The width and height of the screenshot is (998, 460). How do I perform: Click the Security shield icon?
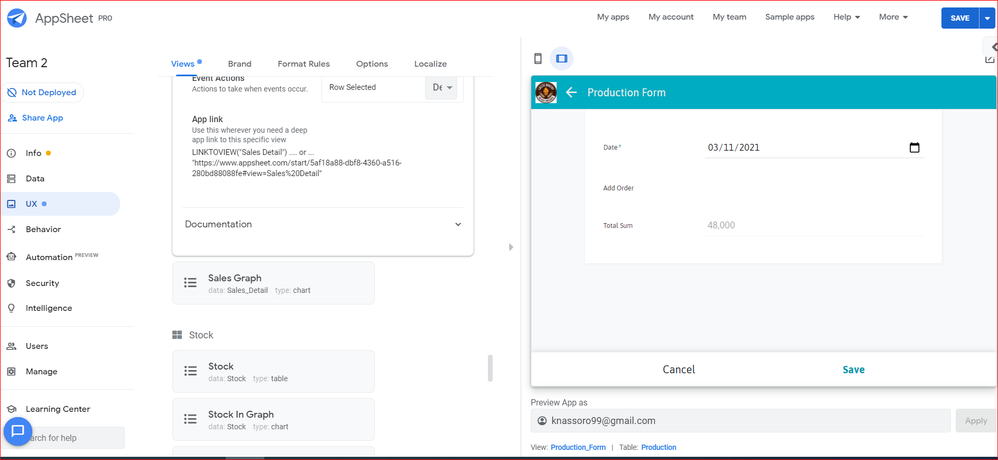[x=11, y=283]
